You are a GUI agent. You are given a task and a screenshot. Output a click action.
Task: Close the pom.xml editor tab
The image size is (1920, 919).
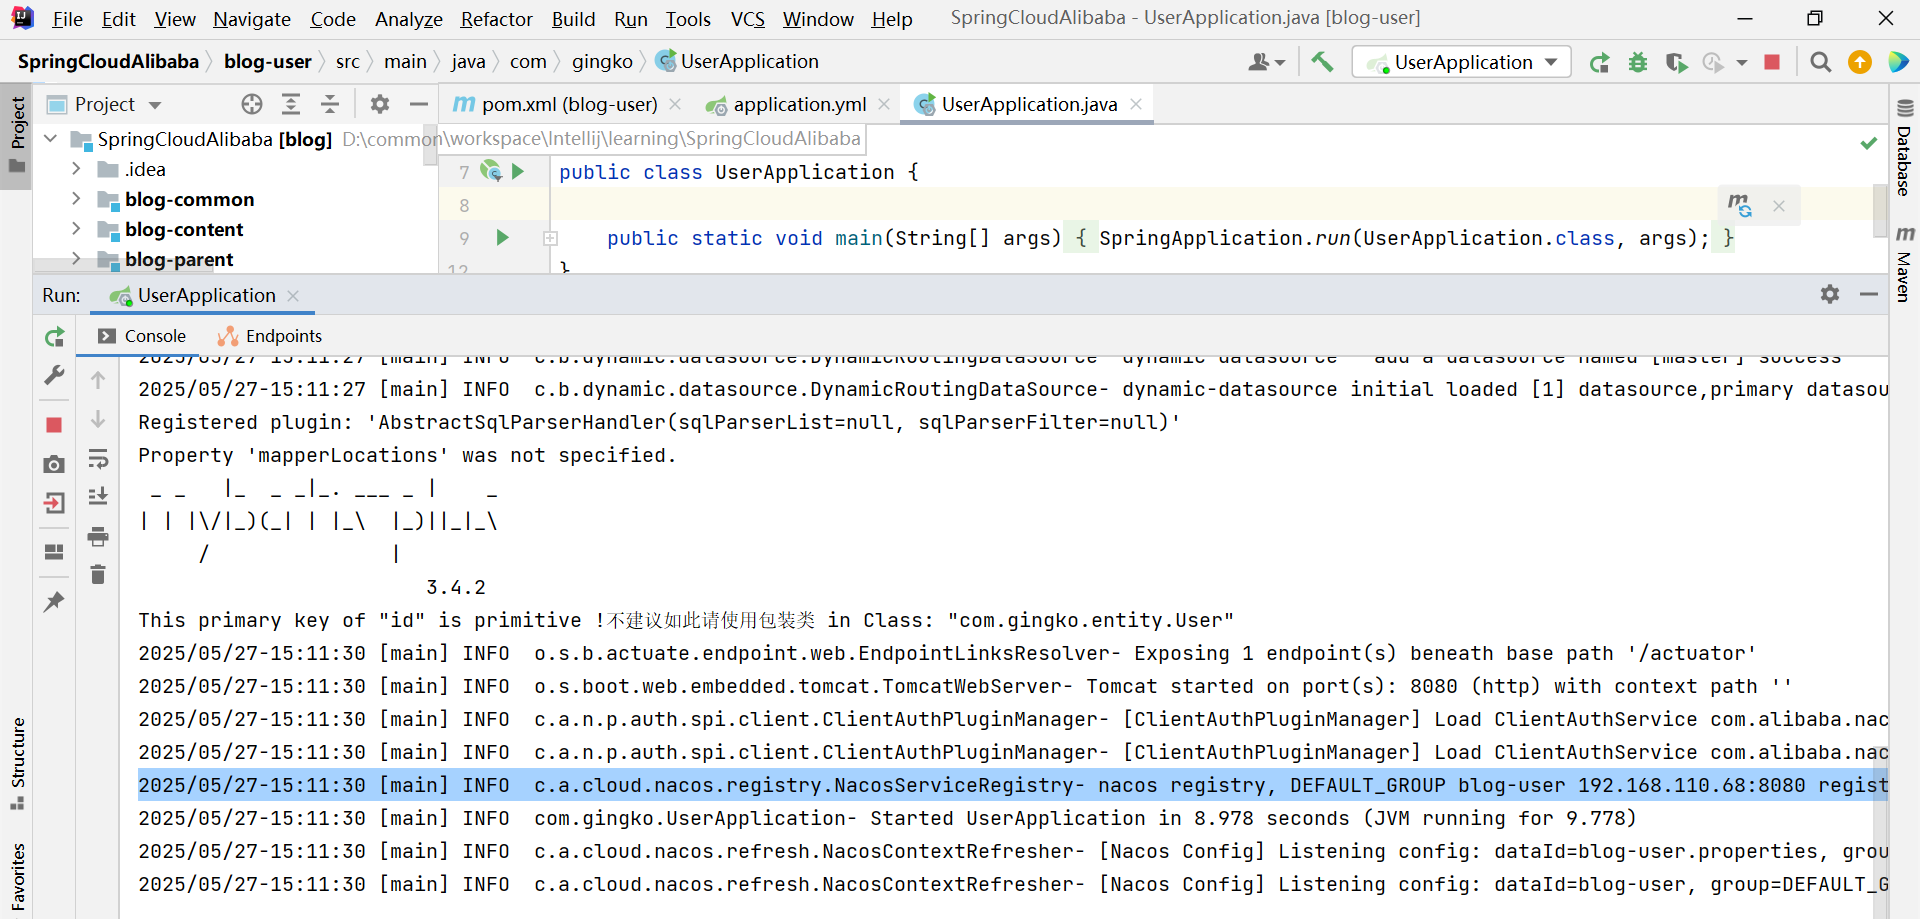click(676, 104)
